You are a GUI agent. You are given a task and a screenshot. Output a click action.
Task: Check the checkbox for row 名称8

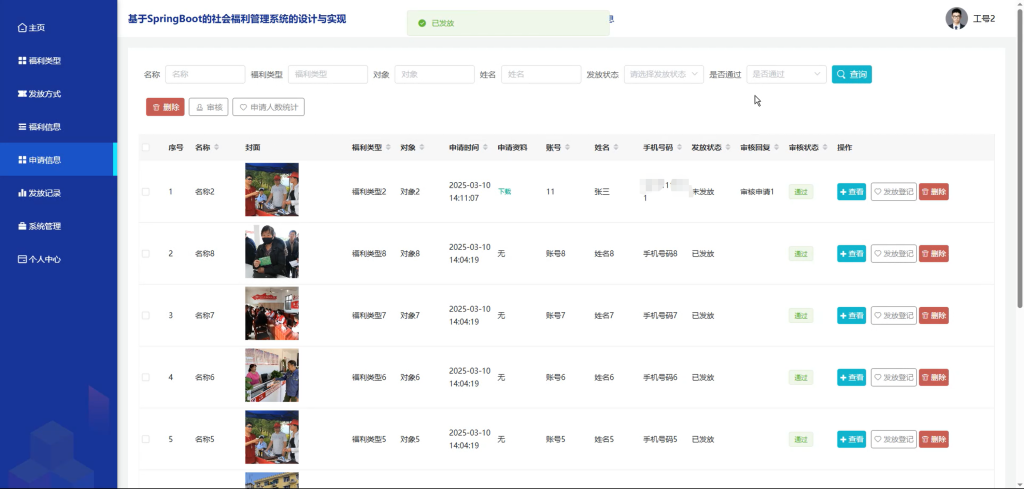tap(146, 253)
